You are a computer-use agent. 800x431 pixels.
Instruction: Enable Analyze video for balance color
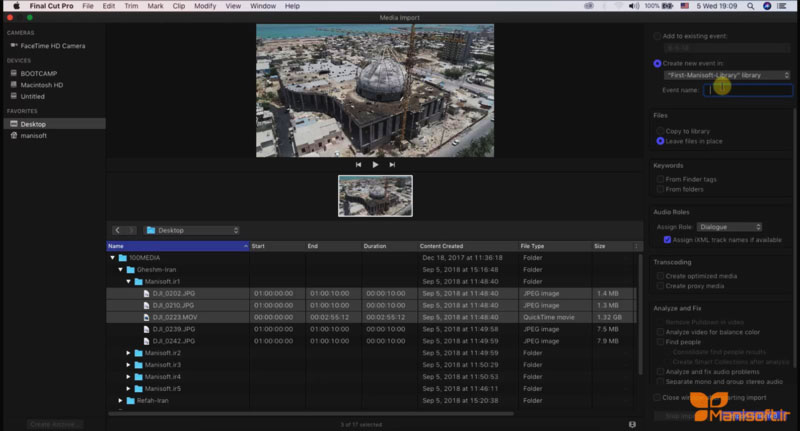coord(660,332)
